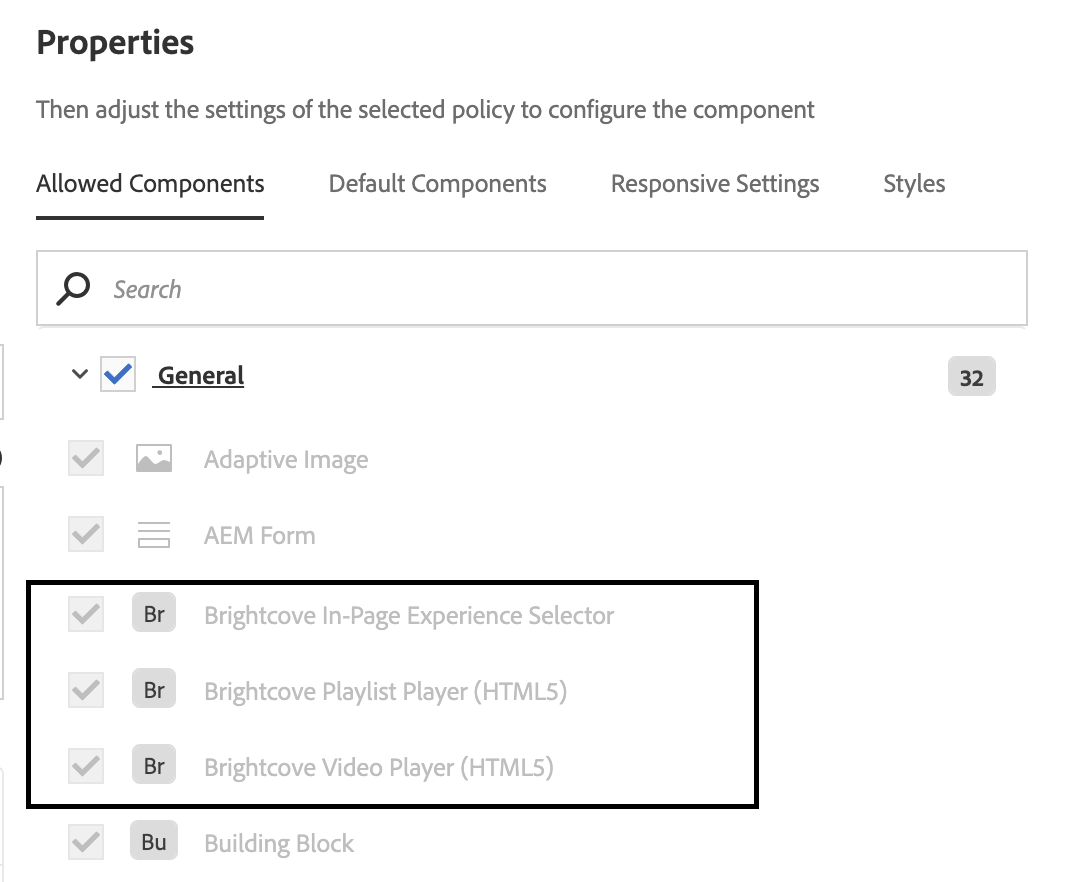Toggle the AEM Form checkbox
The width and height of the screenshot is (1076, 882).
point(85,534)
